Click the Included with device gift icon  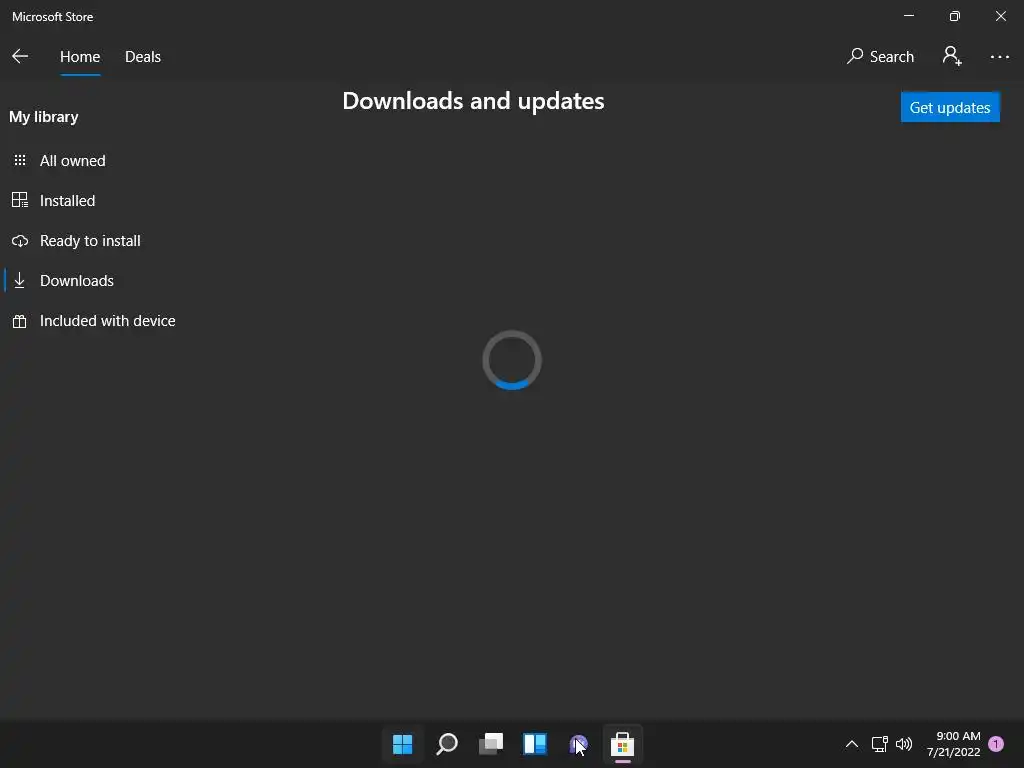[20, 321]
